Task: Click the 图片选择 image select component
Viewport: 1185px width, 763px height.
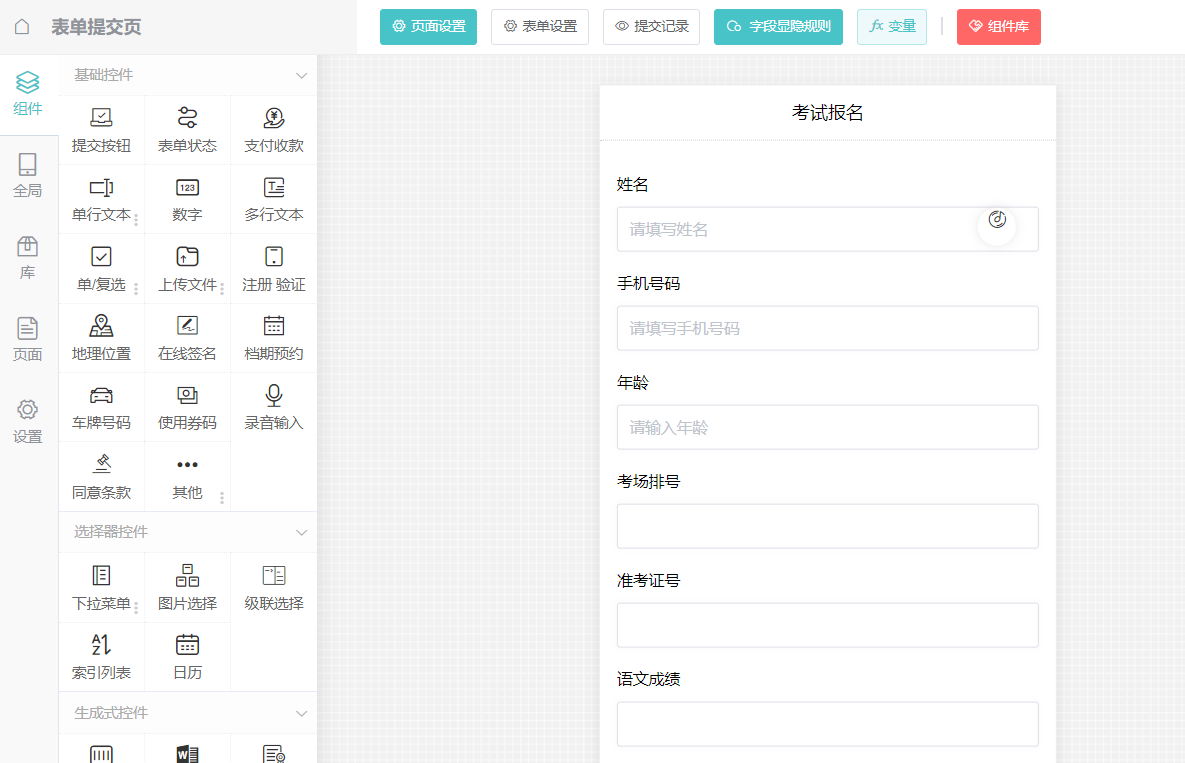Action: 187,588
